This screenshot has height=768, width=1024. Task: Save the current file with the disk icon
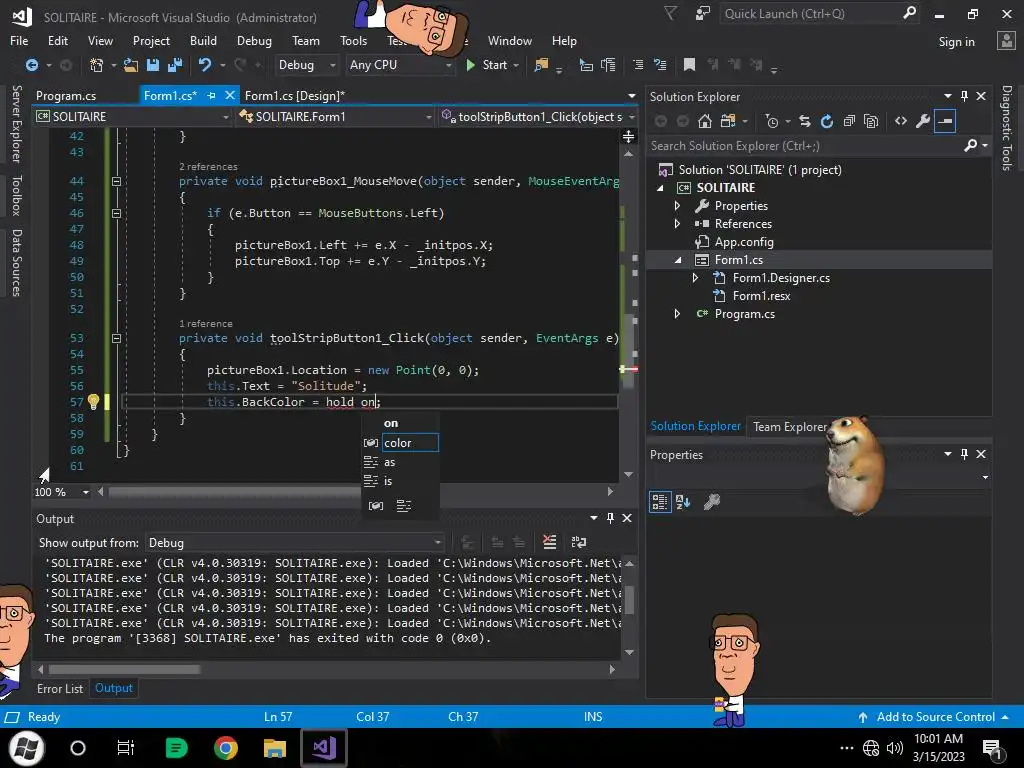(x=153, y=65)
